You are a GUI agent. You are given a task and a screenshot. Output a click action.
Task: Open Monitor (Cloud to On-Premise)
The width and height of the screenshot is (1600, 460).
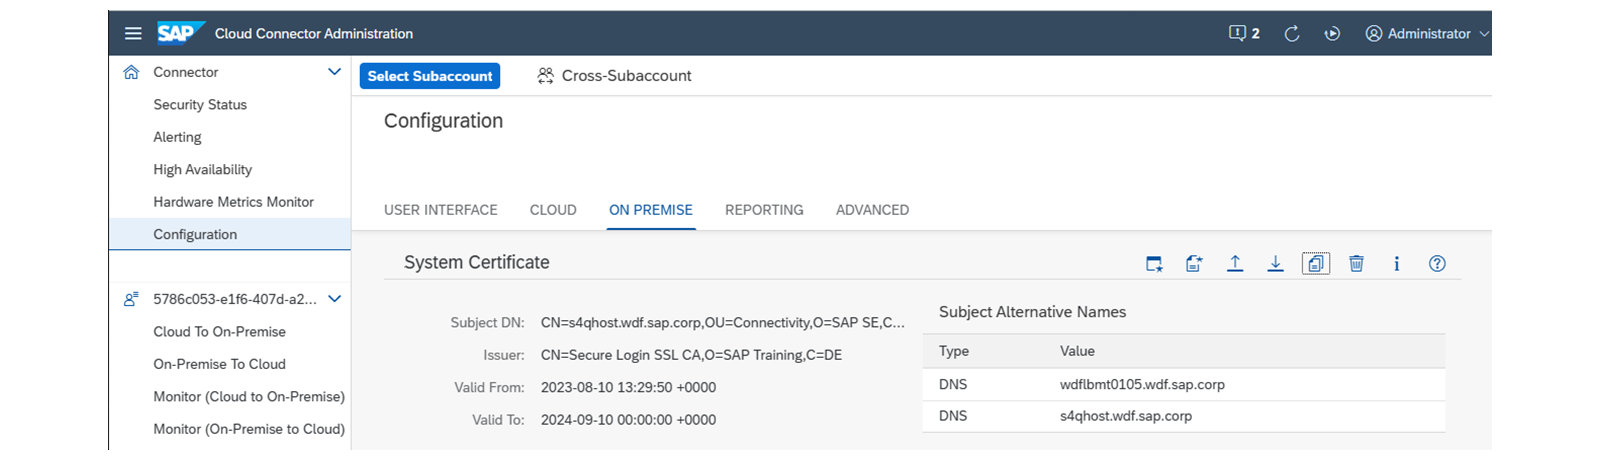(x=249, y=396)
